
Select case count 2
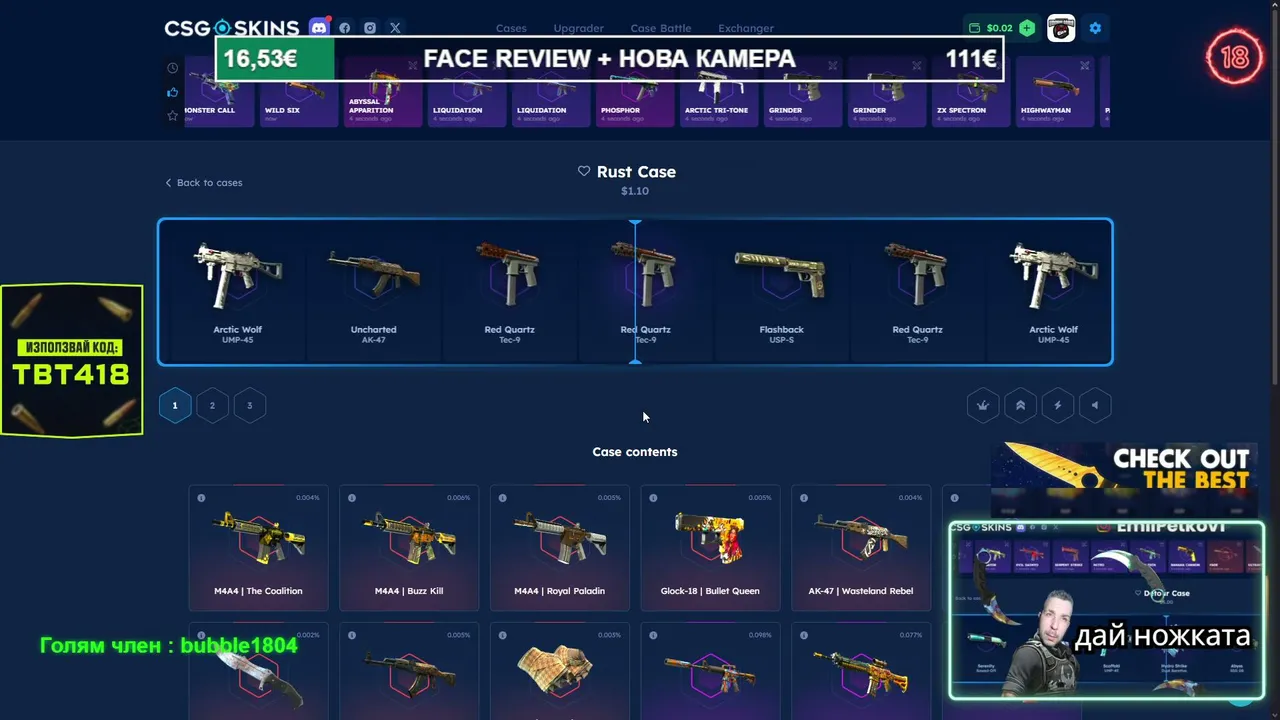pyautogui.click(x=212, y=405)
